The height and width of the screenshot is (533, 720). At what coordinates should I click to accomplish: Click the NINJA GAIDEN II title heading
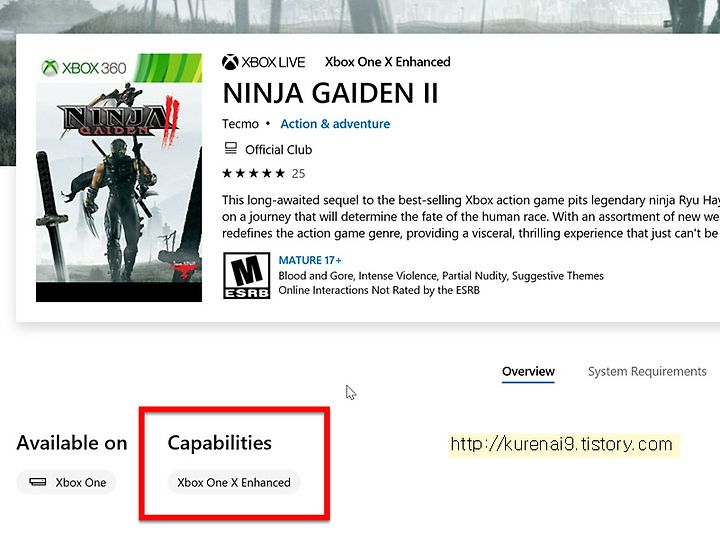click(330, 93)
